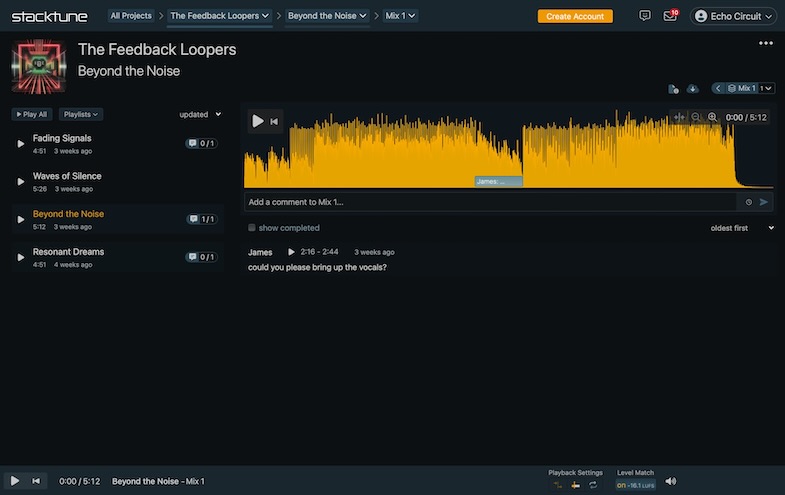Click the project album artwork thumbnail

pos(39,67)
